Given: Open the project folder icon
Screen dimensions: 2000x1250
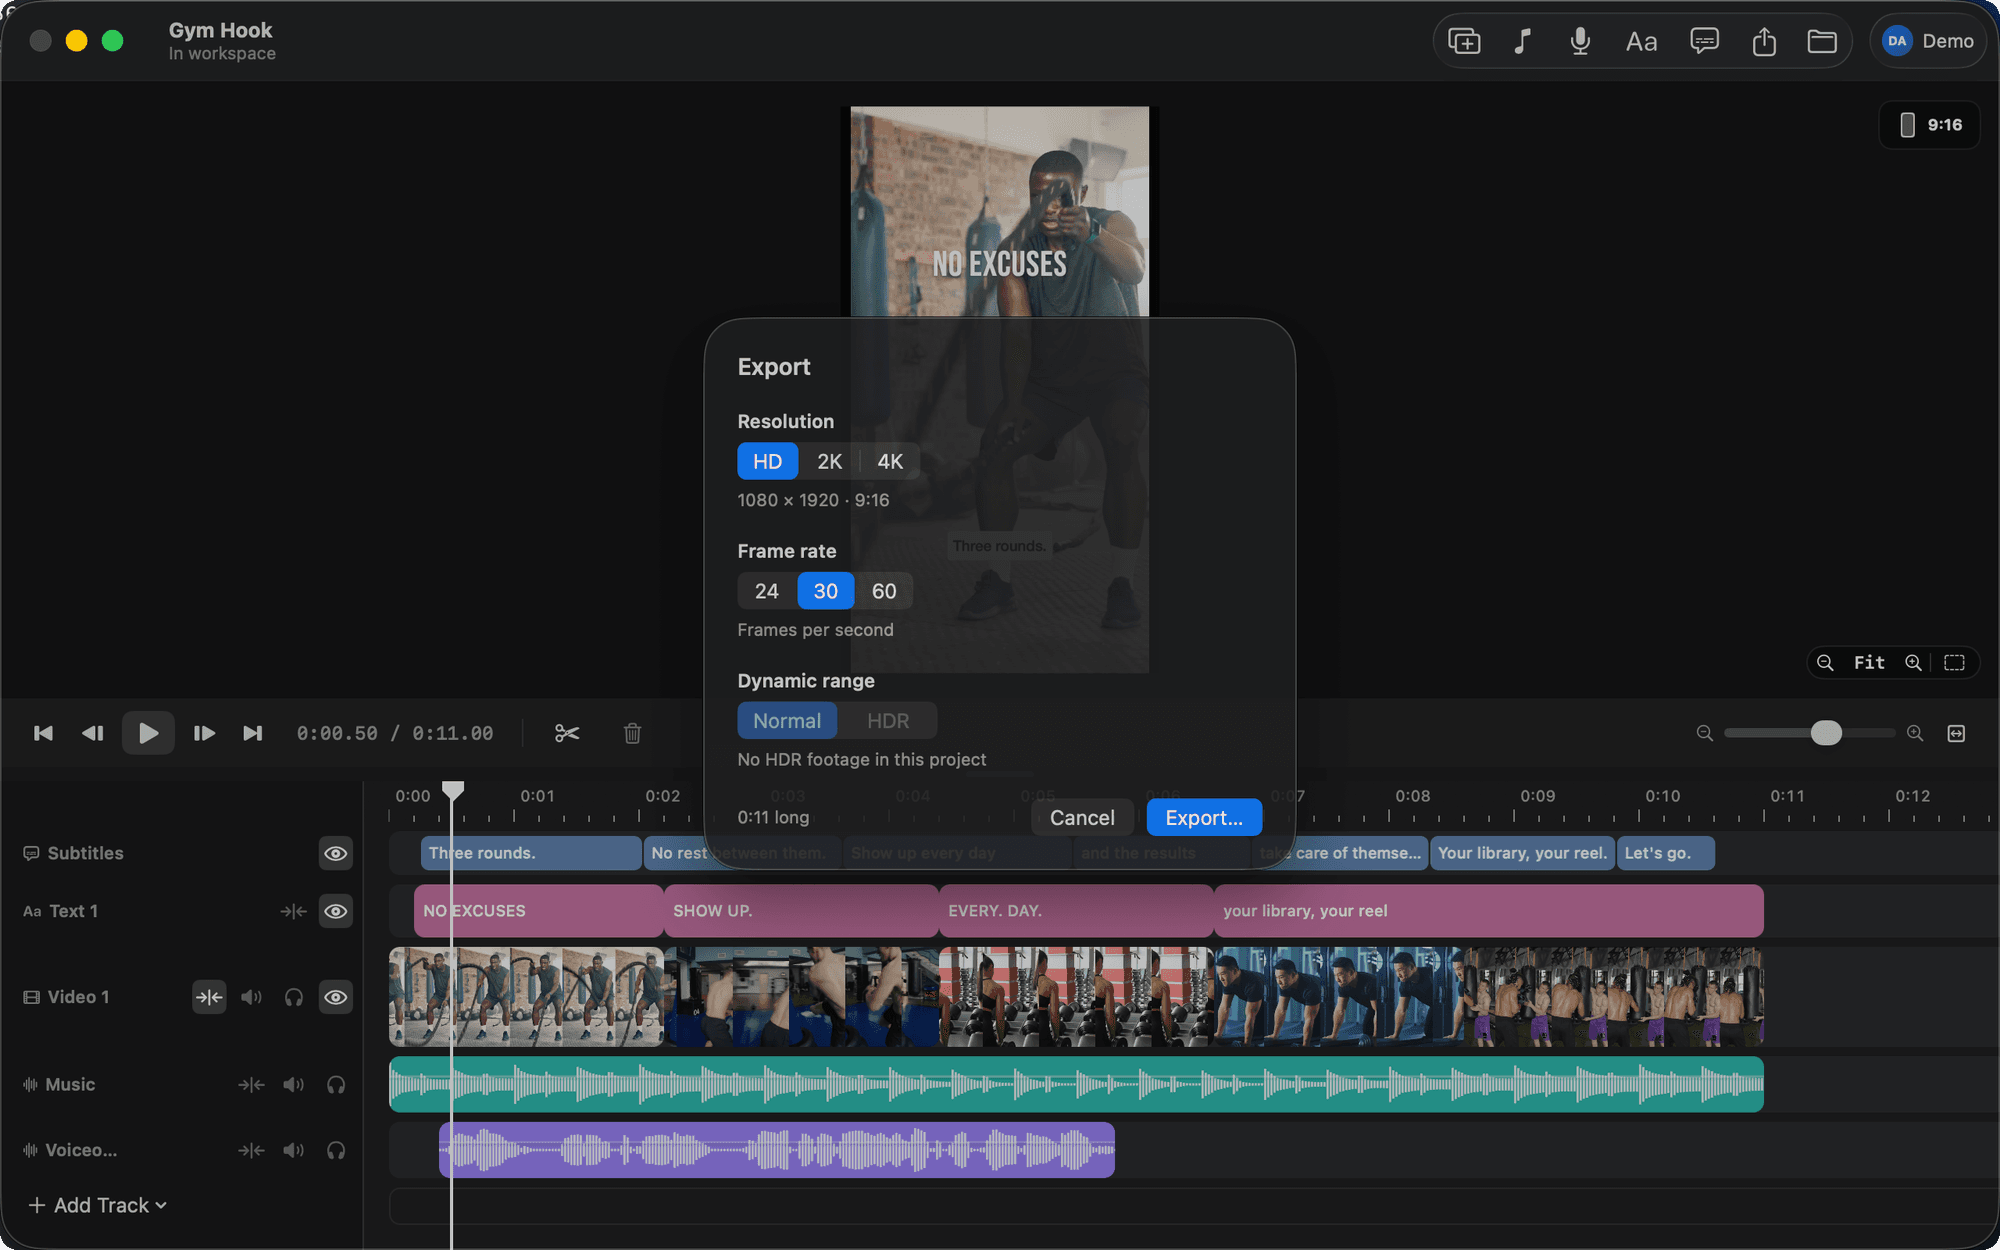Looking at the screenshot, I should click(1822, 41).
